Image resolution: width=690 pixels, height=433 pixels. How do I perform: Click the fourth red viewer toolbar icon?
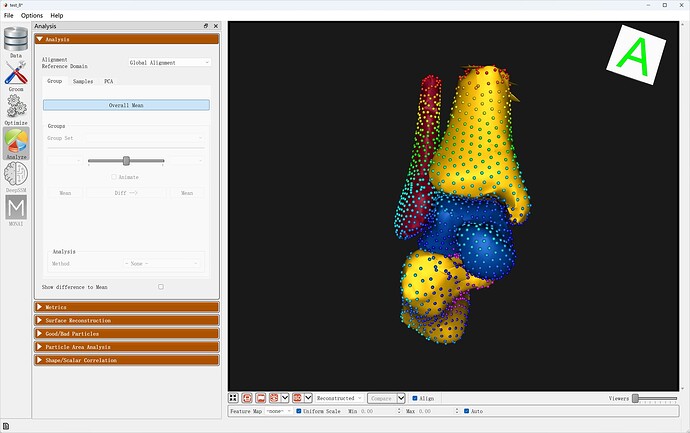274,398
